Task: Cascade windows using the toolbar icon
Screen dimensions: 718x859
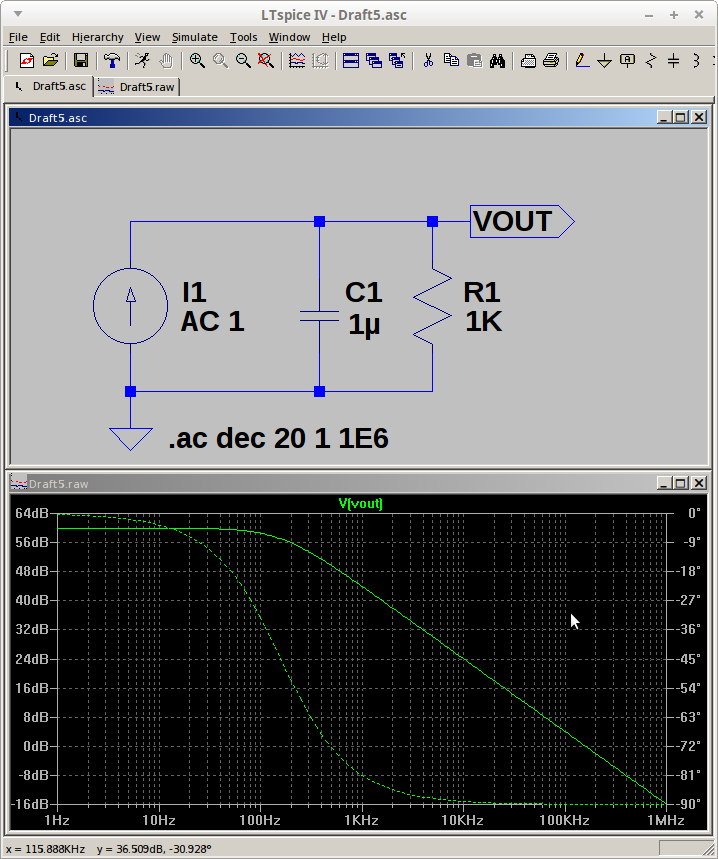Action: click(x=374, y=60)
